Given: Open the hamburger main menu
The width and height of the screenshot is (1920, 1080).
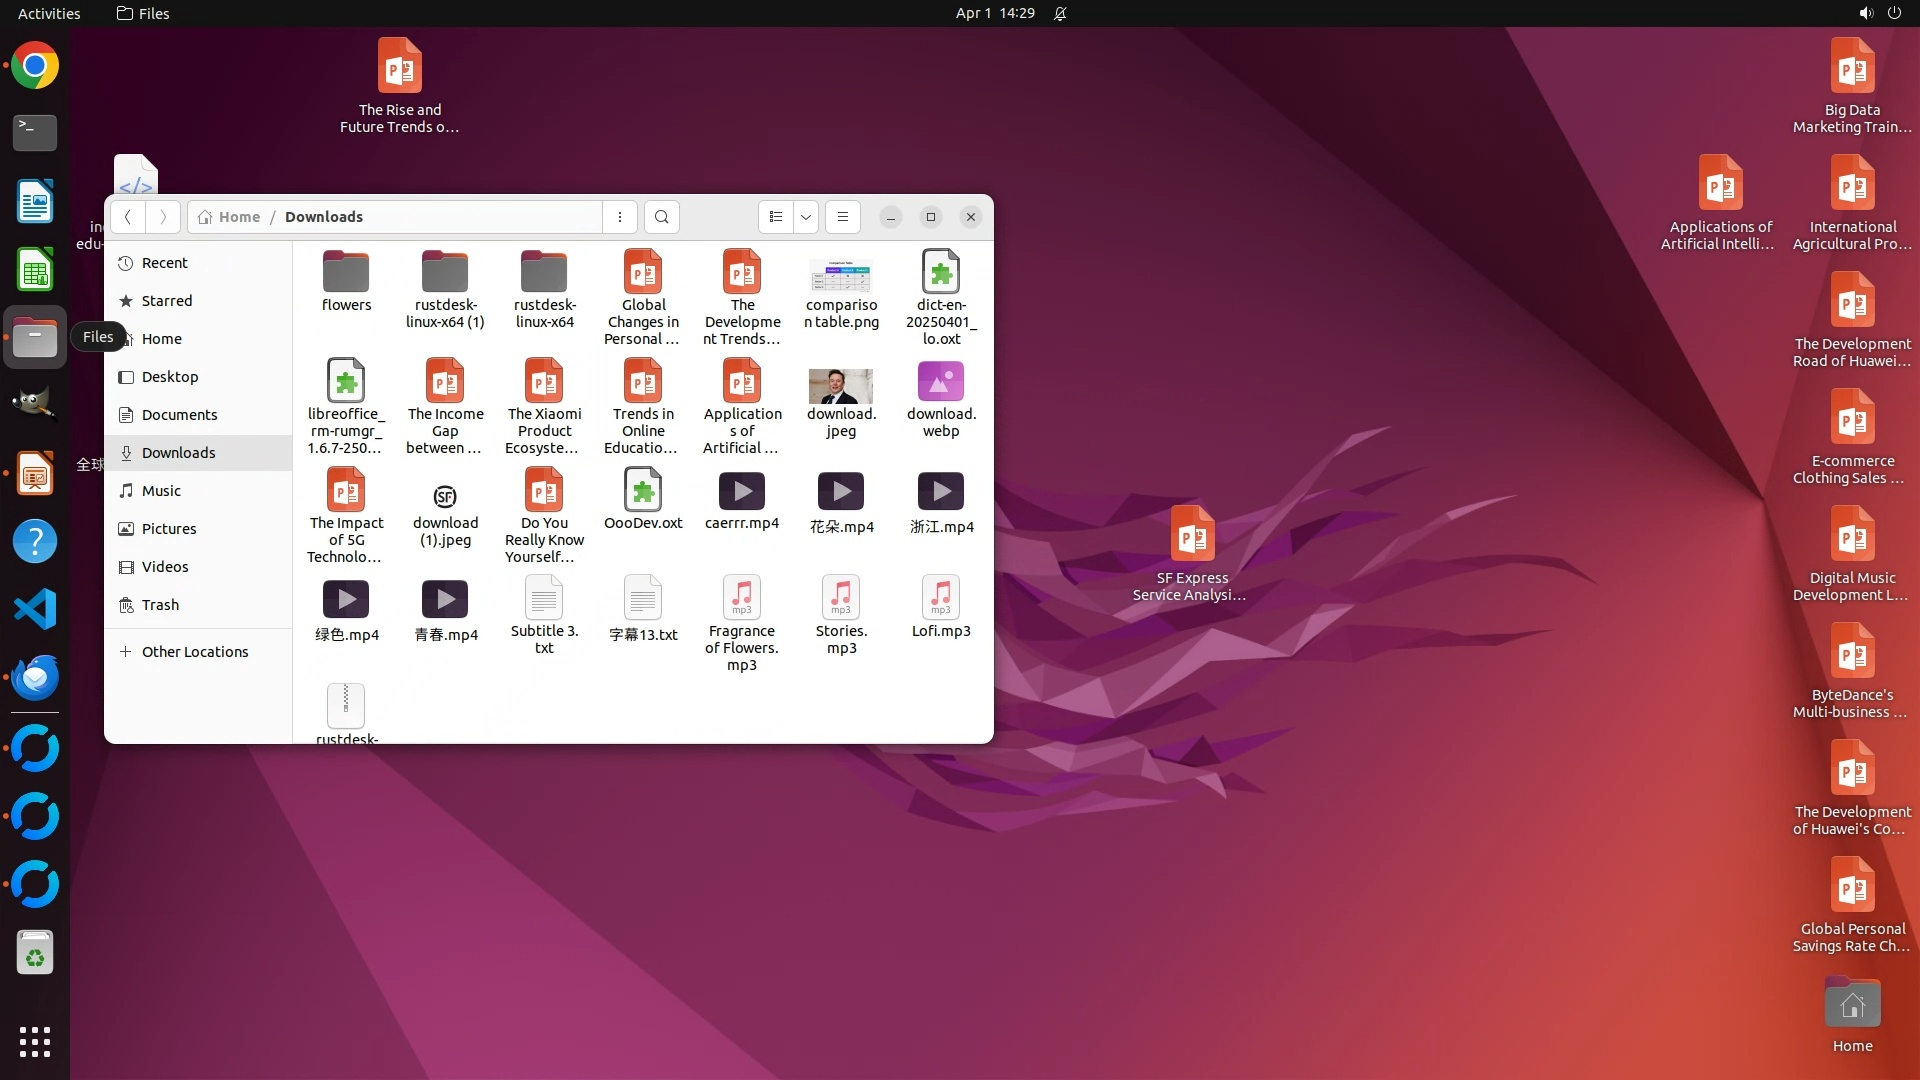Looking at the screenshot, I should pyautogui.click(x=843, y=217).
